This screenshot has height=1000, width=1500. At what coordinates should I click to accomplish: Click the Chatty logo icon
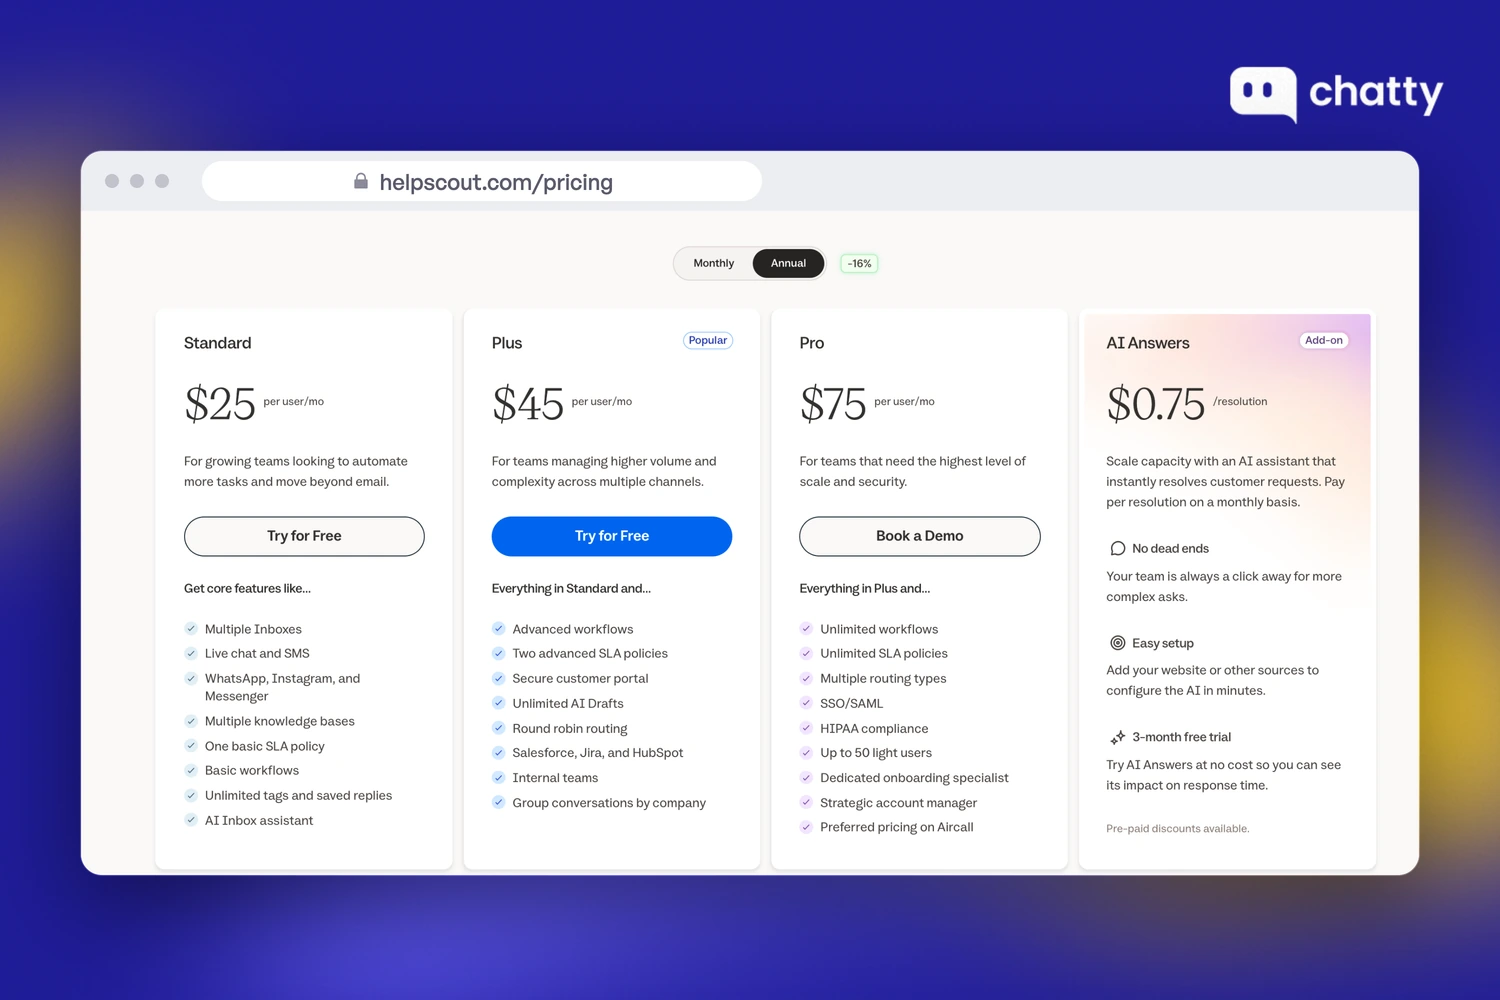[x=1264, y=94]
